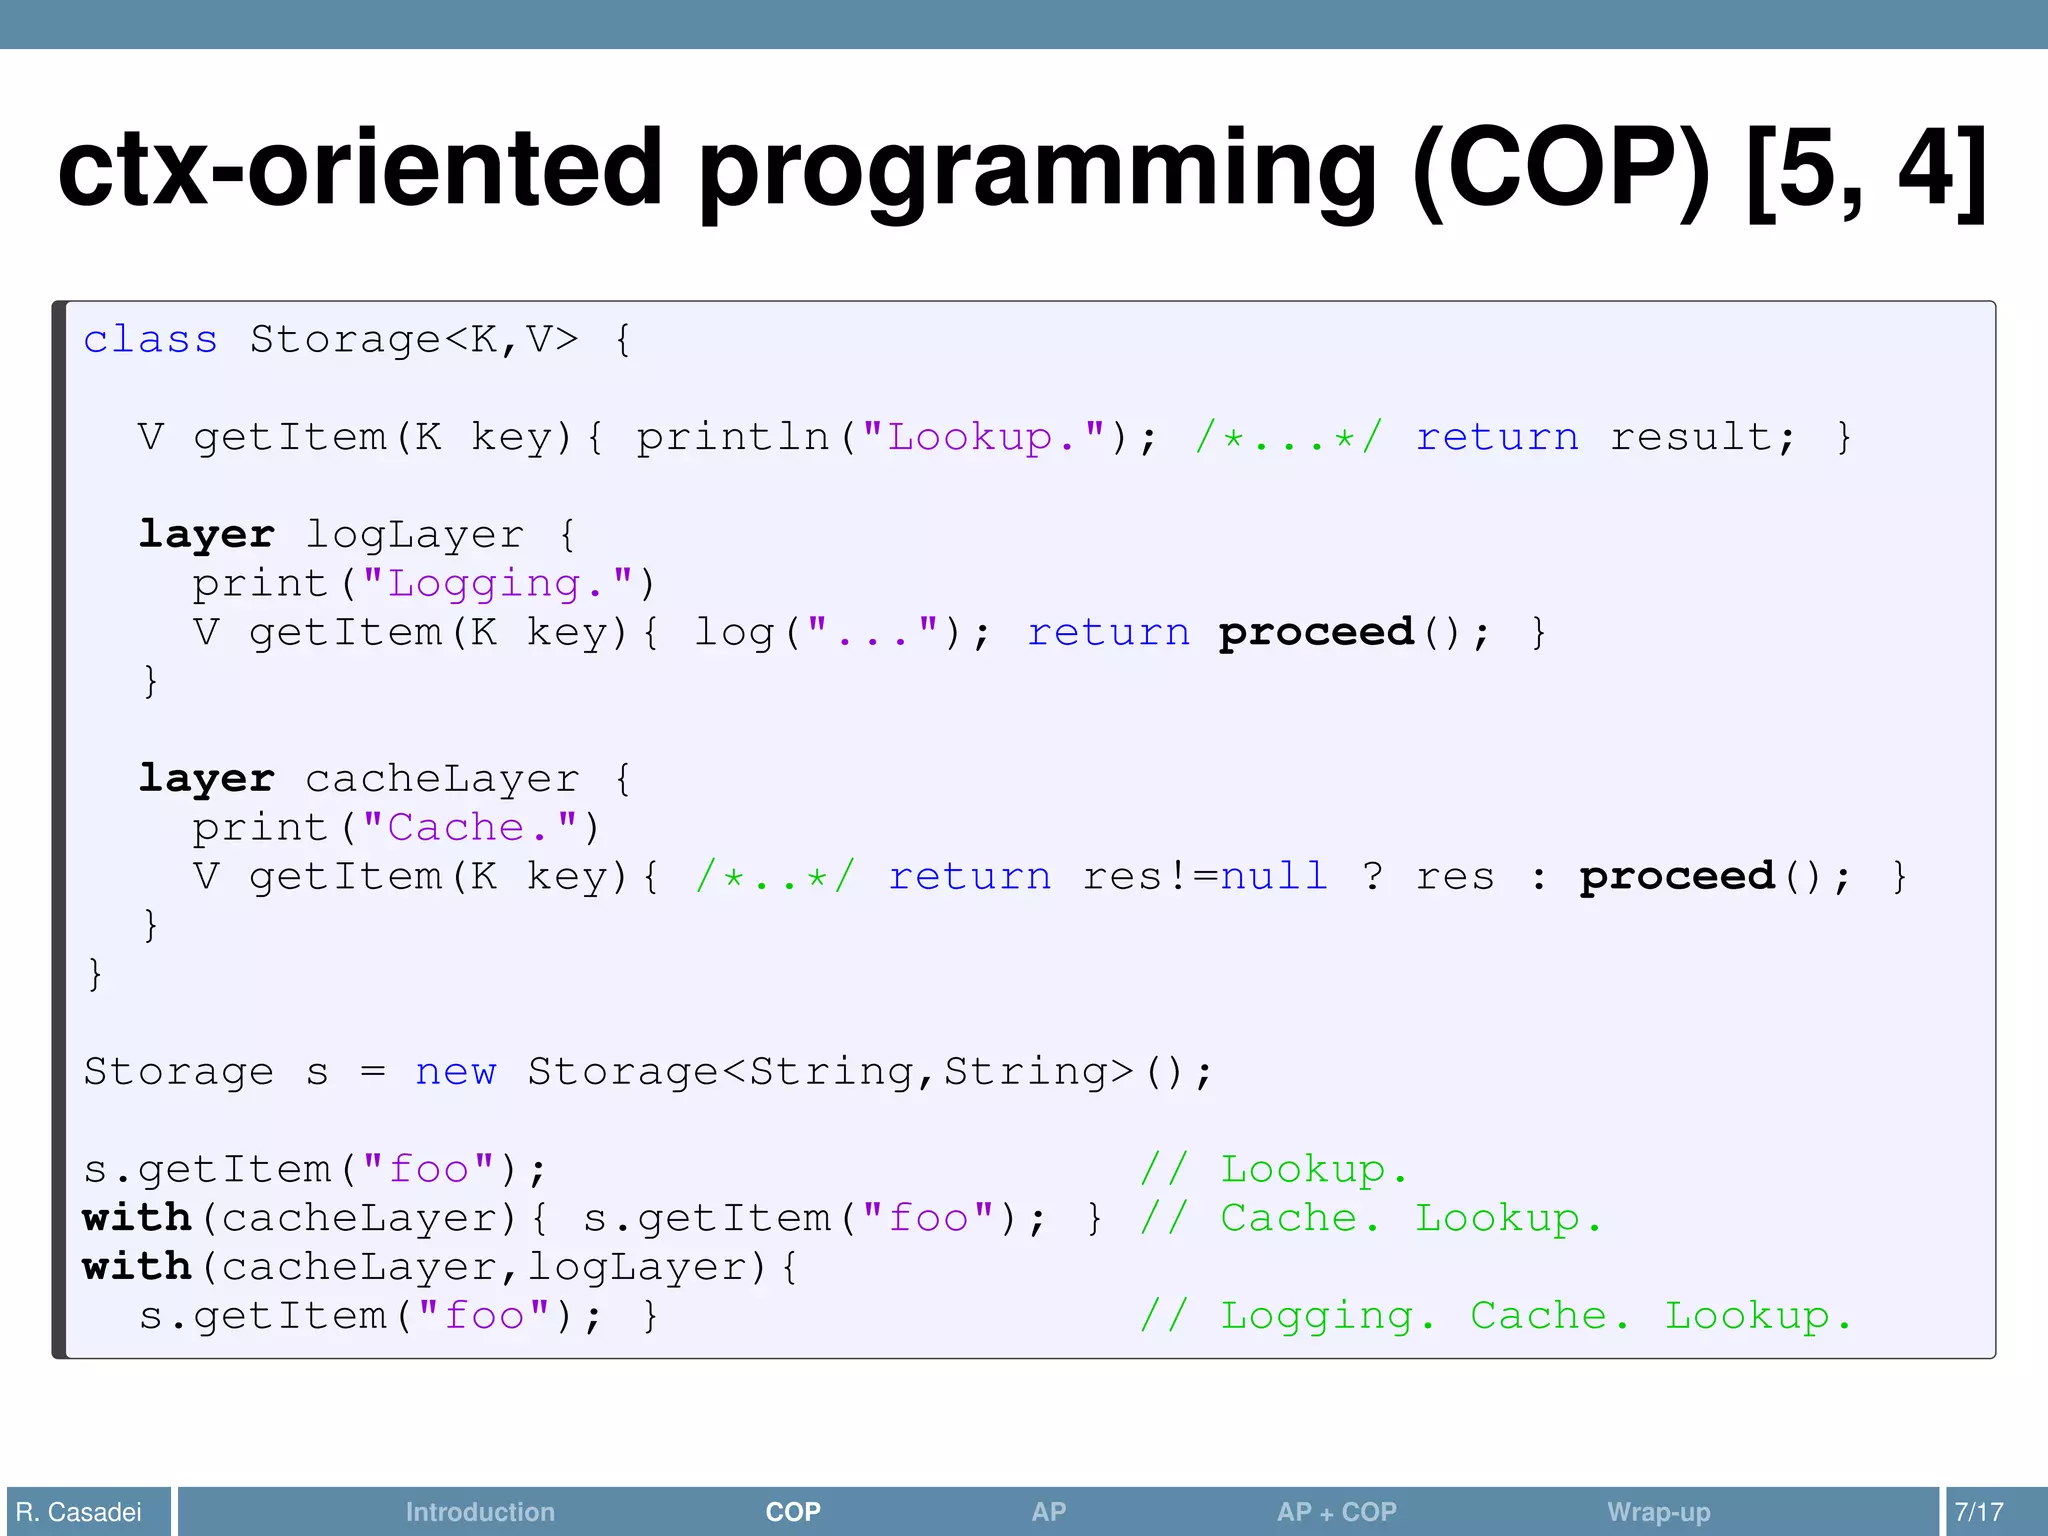Click the println("Lookup.") statement
This screenshot has height=1536, width=2048.
click(896, 437)
